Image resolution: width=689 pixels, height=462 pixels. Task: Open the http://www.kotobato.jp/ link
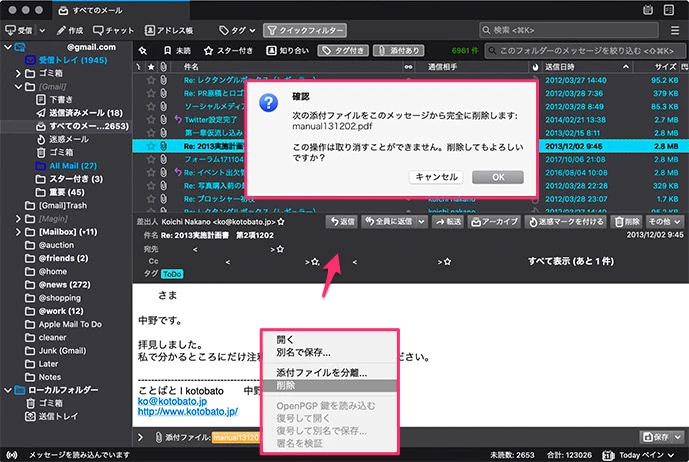click(187, 411)
